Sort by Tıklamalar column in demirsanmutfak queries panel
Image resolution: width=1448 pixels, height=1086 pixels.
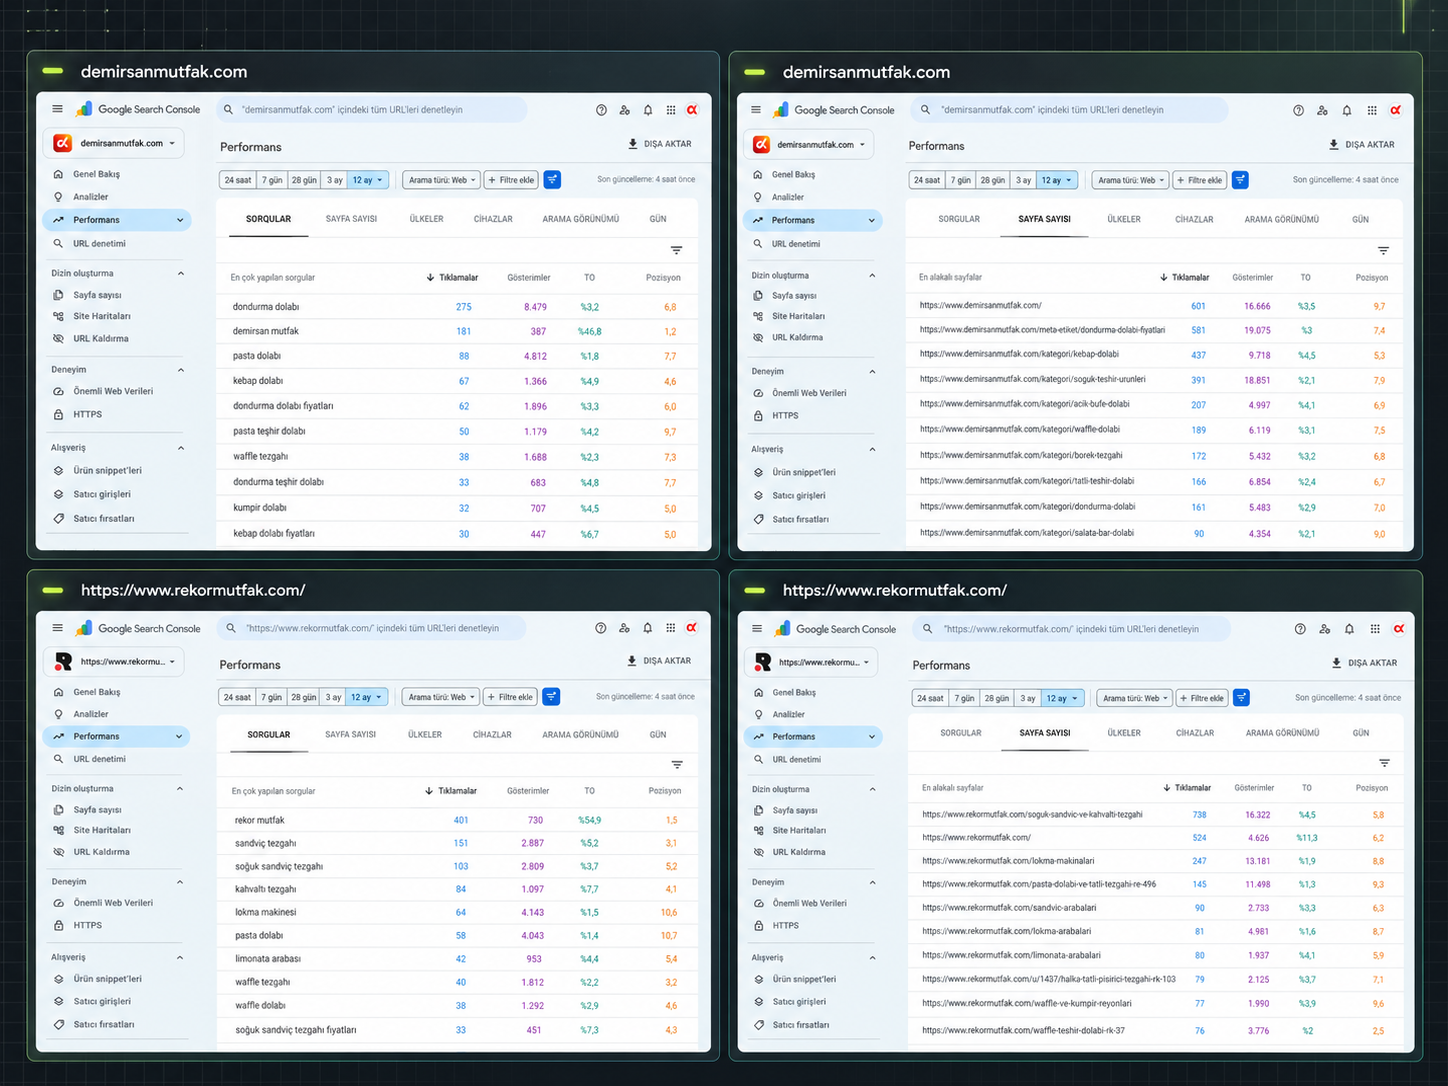pyautogui.click(x=452, y=277)
